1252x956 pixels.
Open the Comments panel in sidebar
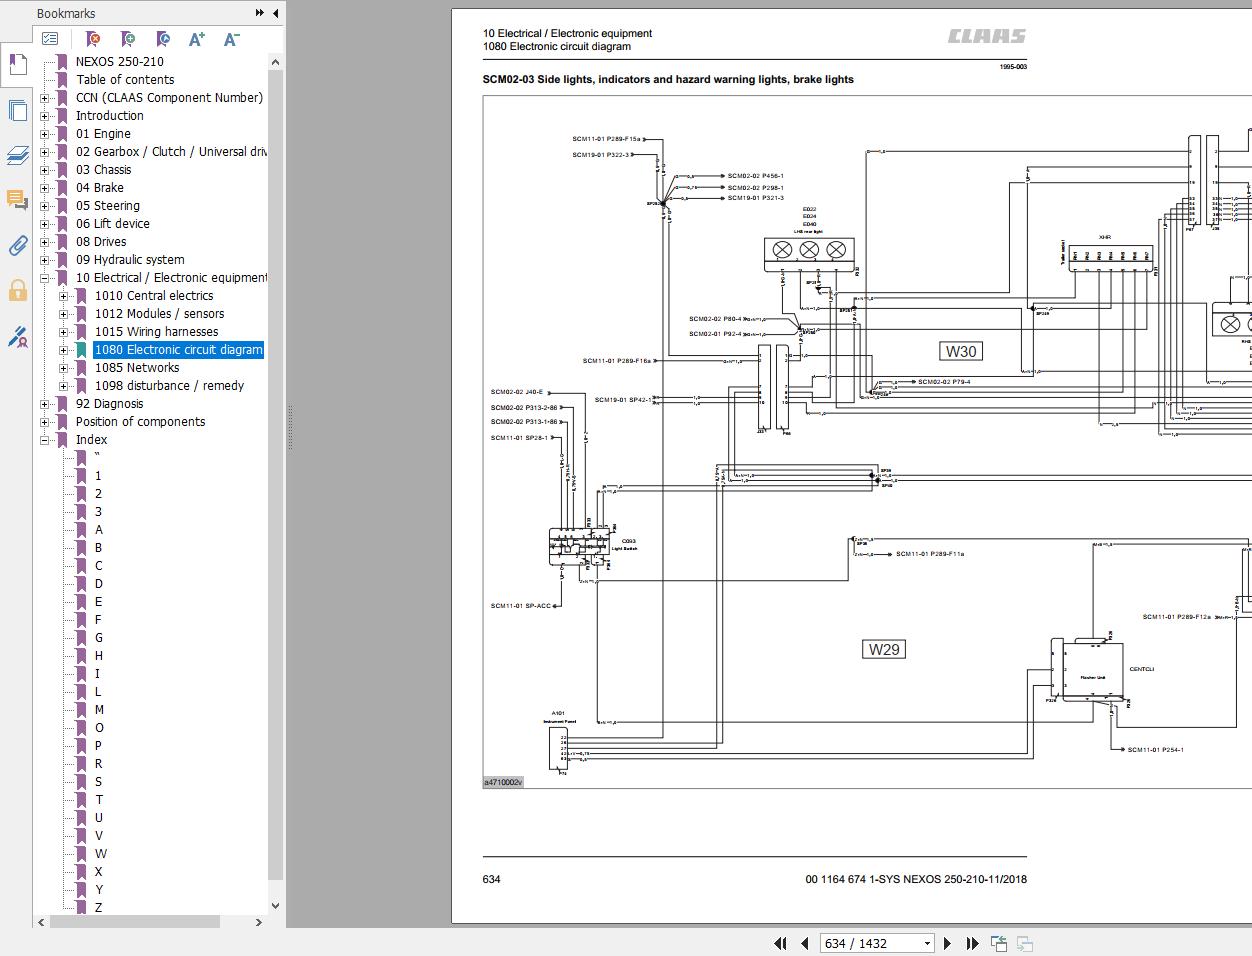pyautogui.click(x=17, y=200)
